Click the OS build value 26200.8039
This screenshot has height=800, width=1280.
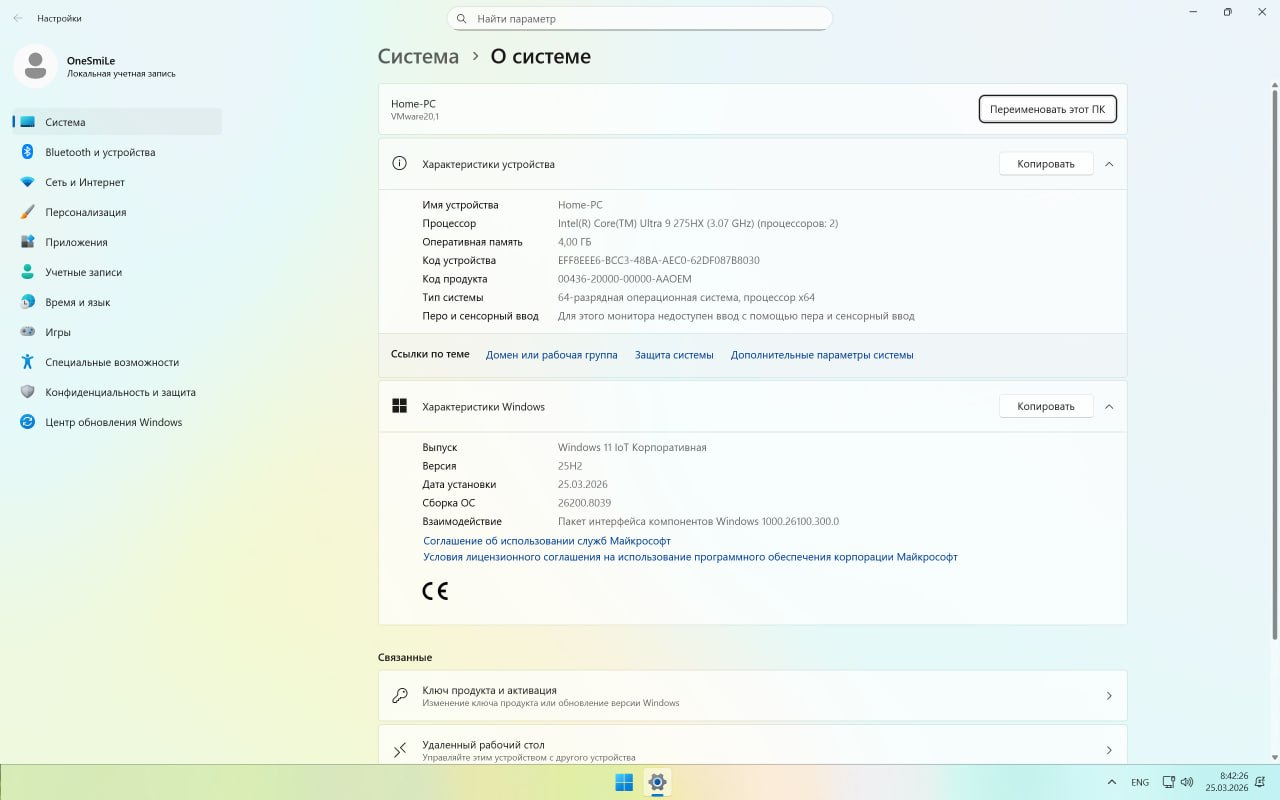click(584, 503)
